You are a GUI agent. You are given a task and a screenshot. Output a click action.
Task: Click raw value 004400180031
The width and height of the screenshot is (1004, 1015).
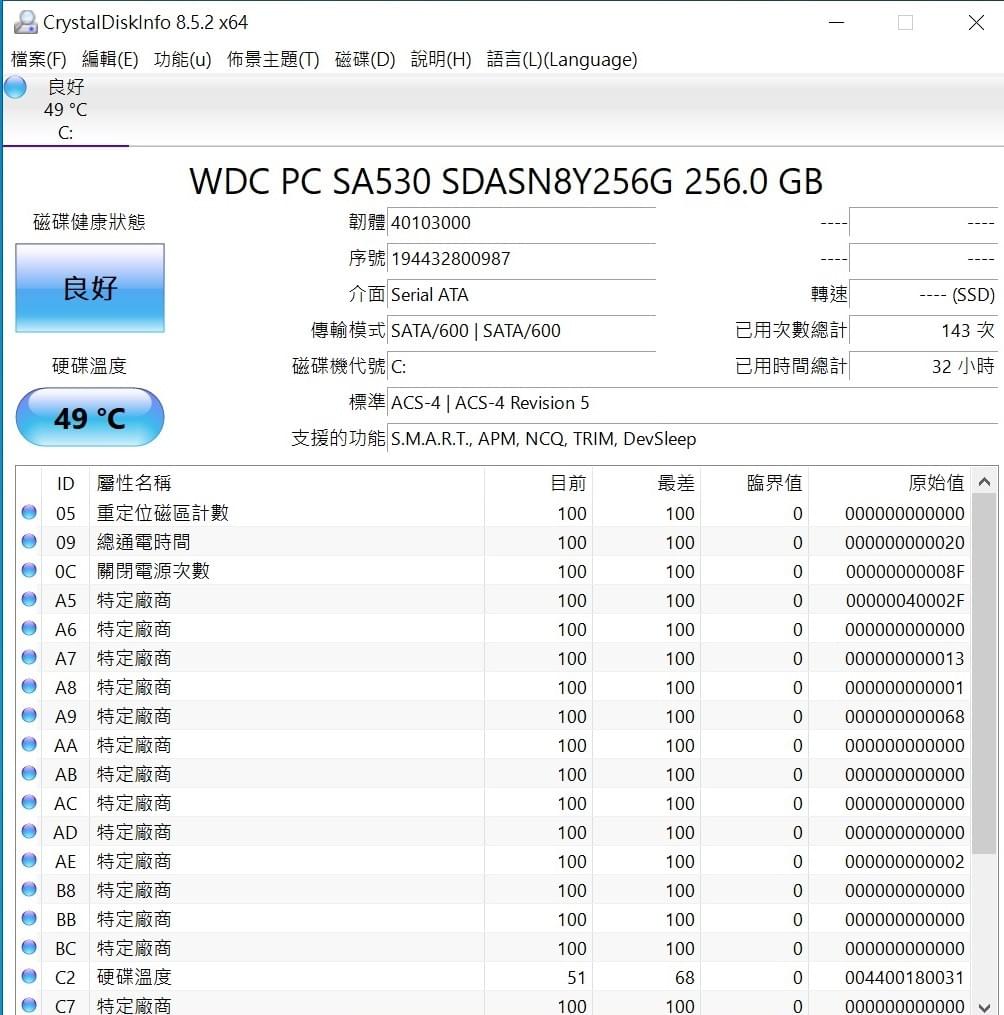(x=905, y=977)
